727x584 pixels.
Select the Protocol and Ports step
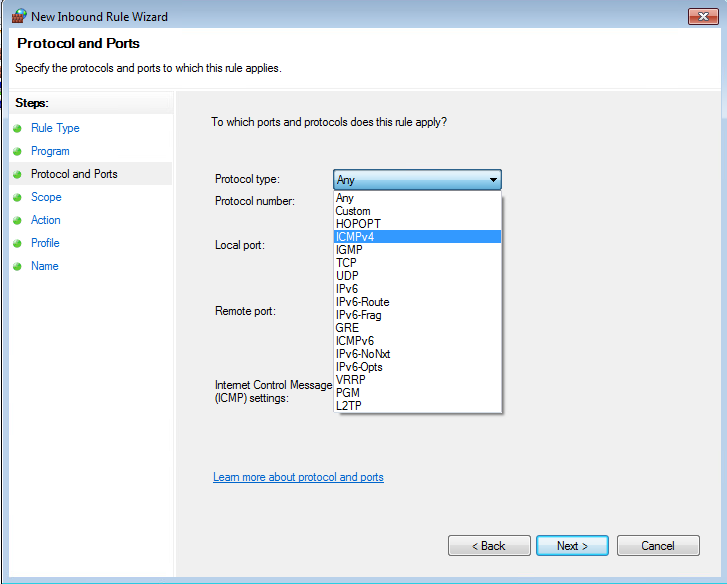[x=74, y=174]
